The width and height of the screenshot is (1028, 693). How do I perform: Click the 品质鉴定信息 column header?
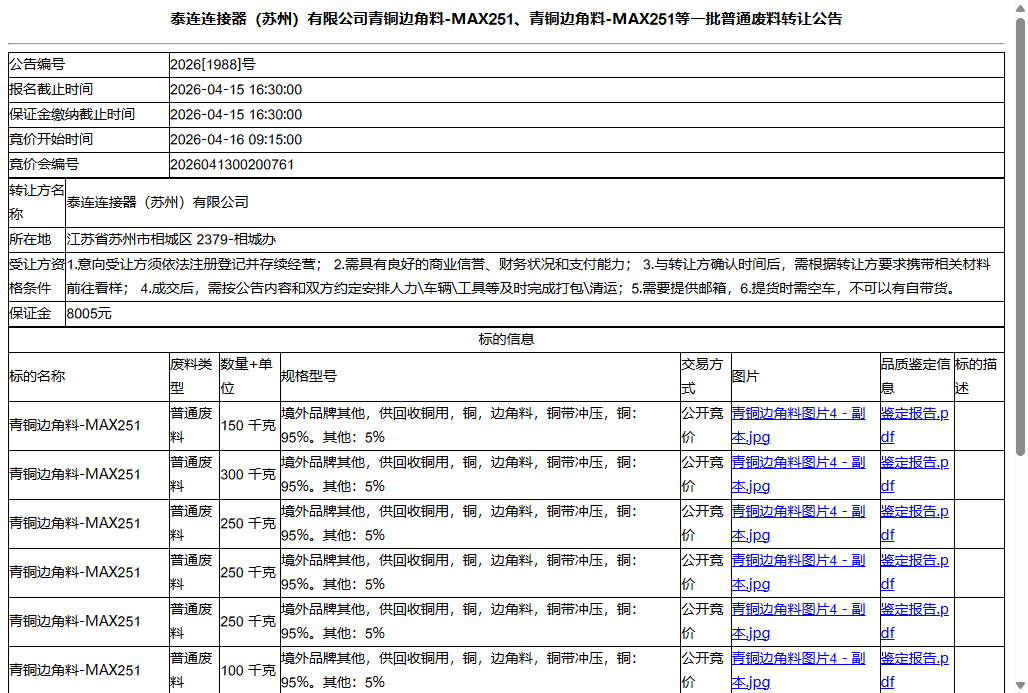click(916, 376)
